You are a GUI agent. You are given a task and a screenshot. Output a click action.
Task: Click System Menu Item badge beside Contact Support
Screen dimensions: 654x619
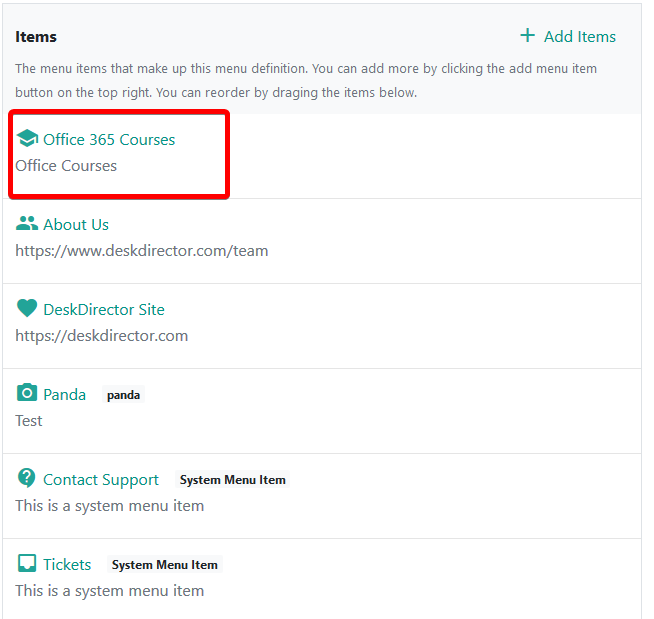click(x=233, y=480)
